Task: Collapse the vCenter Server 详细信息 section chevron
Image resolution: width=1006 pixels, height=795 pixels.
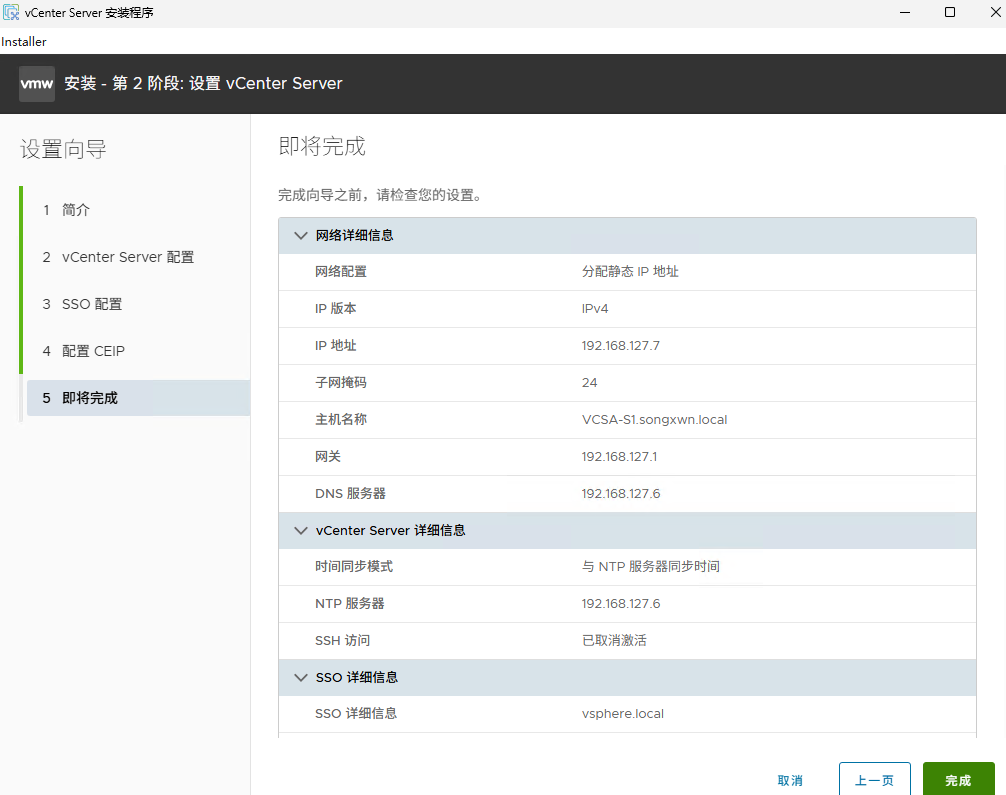Action: point(301,530)
